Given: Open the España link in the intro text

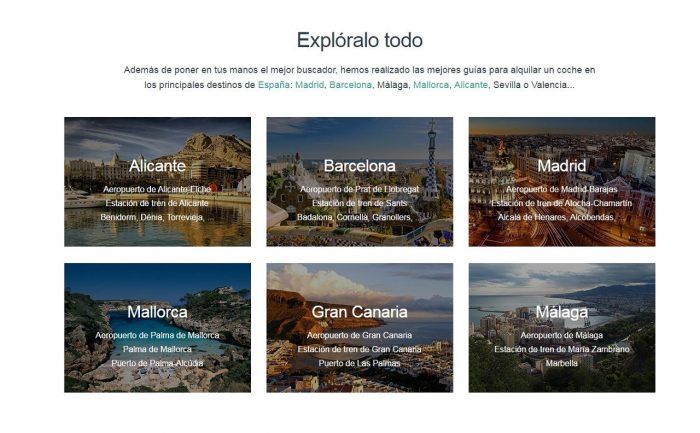Looking at the screenshot, I should pyautogui.click(x=274, y=85).
